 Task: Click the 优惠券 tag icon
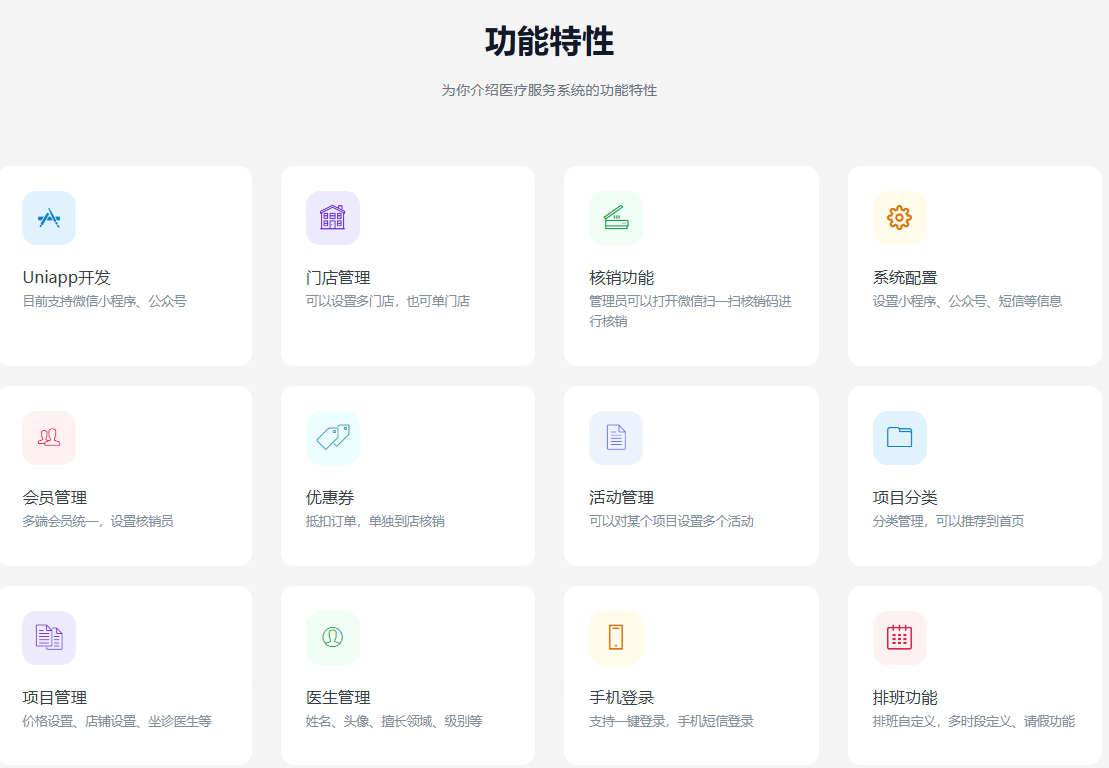coord(332,438)
